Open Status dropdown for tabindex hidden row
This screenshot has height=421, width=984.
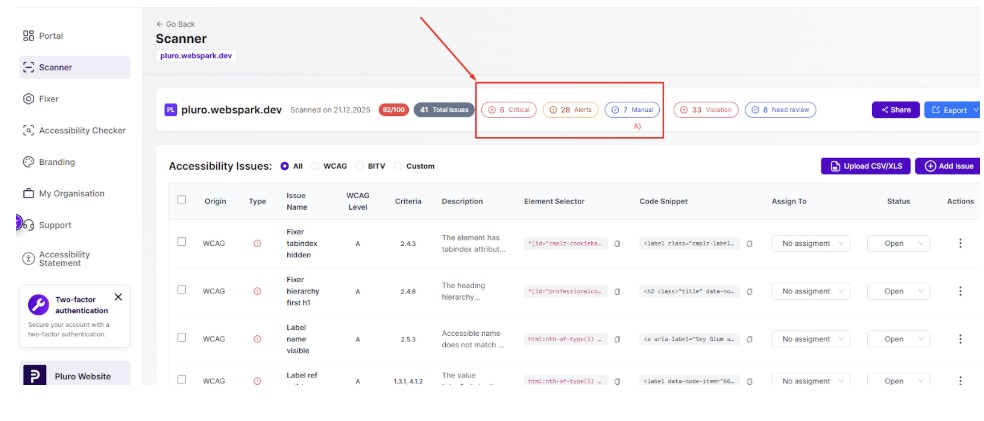899,243
